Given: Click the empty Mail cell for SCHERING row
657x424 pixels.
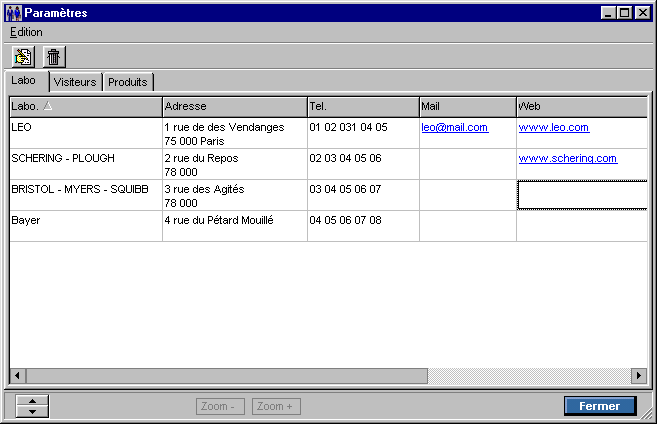Looking at the screenshot, I should 468,164.
